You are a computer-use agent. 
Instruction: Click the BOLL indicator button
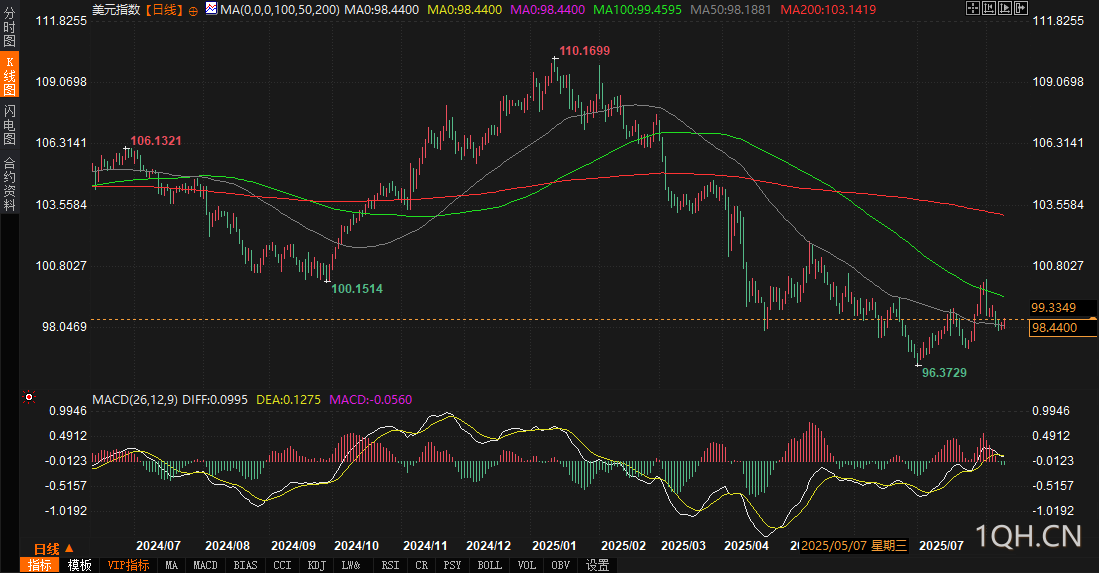click(489, 565)
